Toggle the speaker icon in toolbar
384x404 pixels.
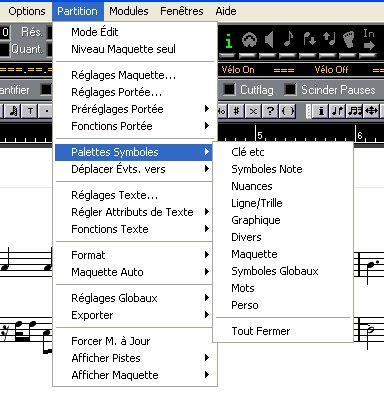click(269, 40)
